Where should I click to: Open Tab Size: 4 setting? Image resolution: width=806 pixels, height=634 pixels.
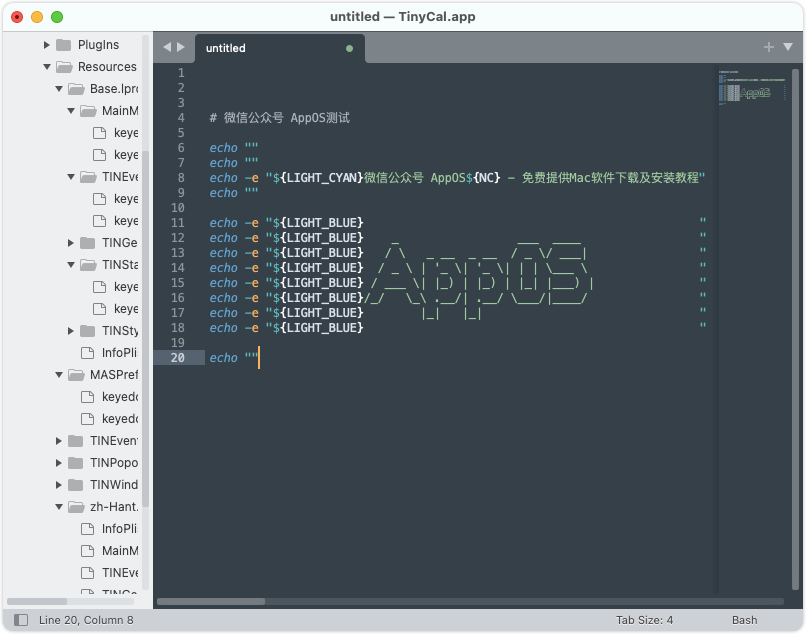pyautogui.click(x=644, y=620)
